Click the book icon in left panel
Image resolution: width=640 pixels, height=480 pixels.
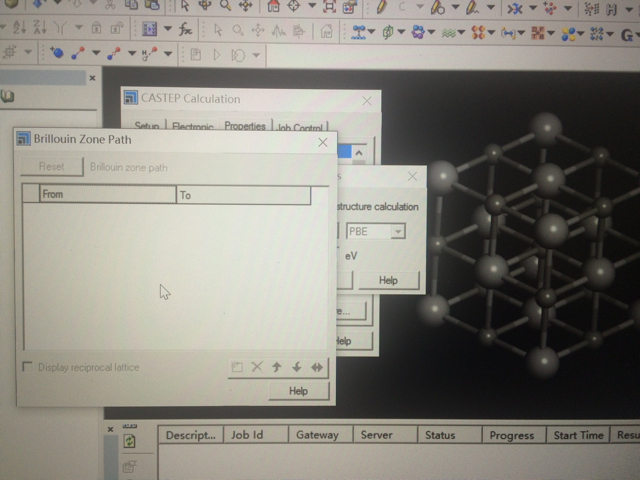[7, 96]
